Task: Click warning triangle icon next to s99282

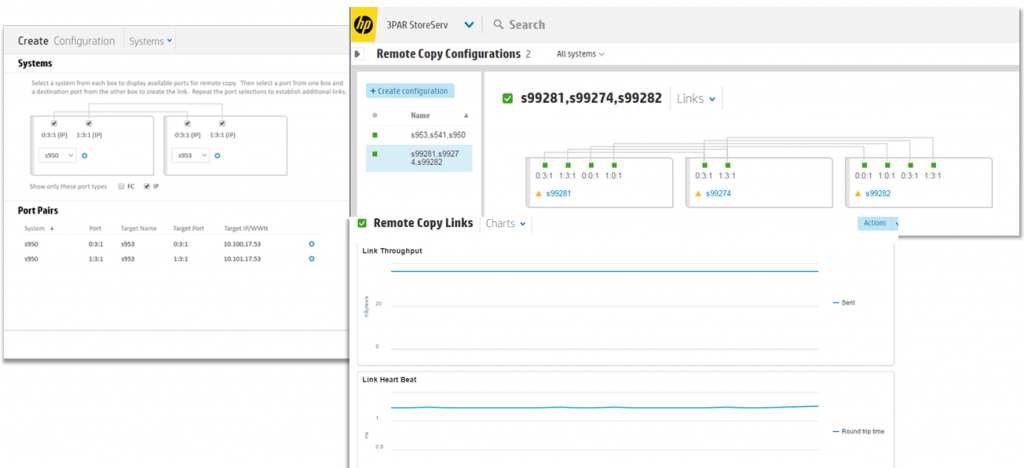Action: (x=858, y=194)
